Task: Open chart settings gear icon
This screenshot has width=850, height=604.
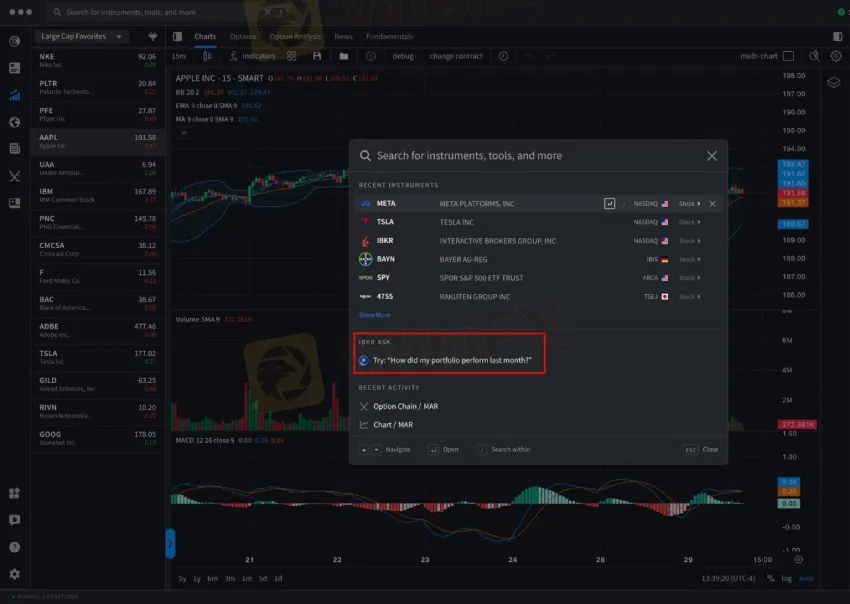Action: pyautogui.click(x=836, y=57)
